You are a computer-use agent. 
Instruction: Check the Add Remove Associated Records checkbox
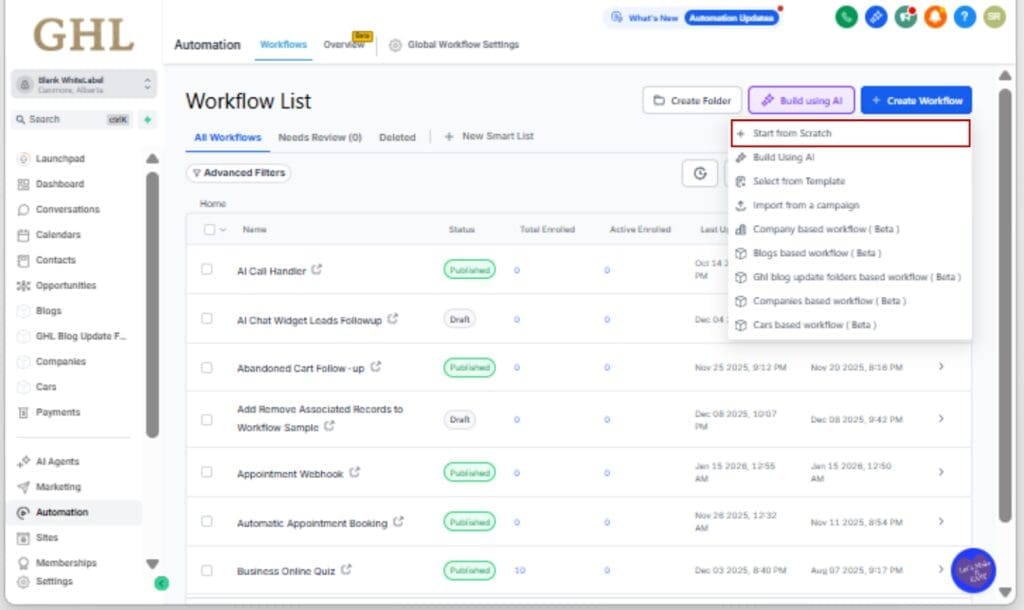206,419
